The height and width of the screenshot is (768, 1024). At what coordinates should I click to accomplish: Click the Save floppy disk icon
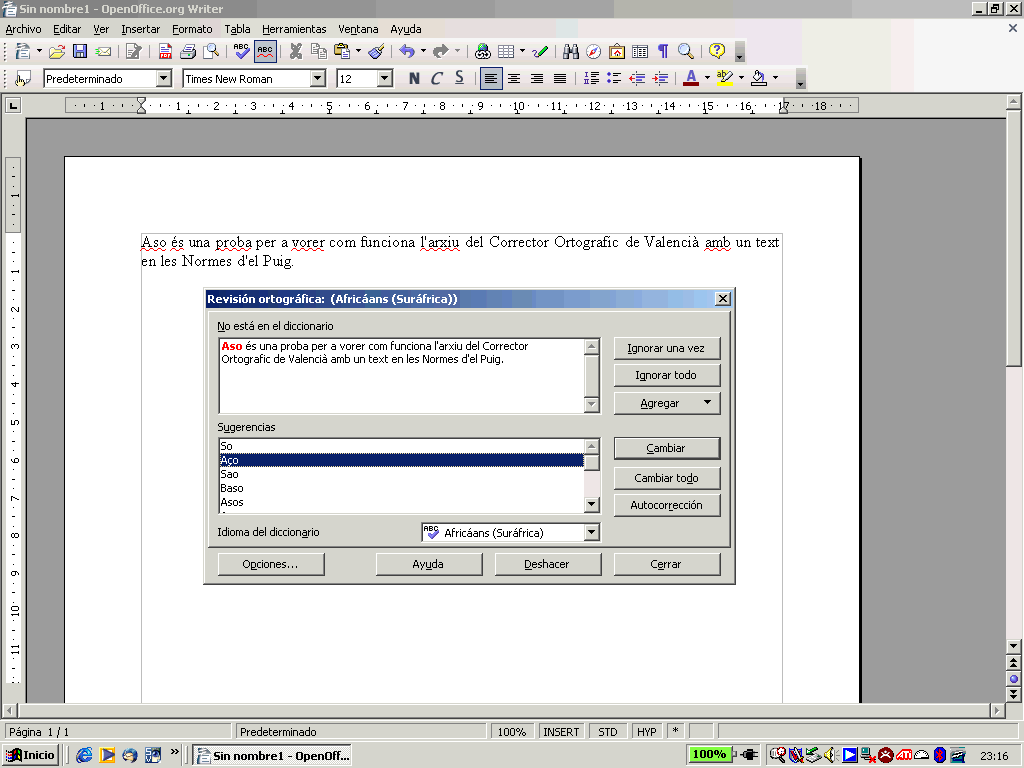coord(80,51)
